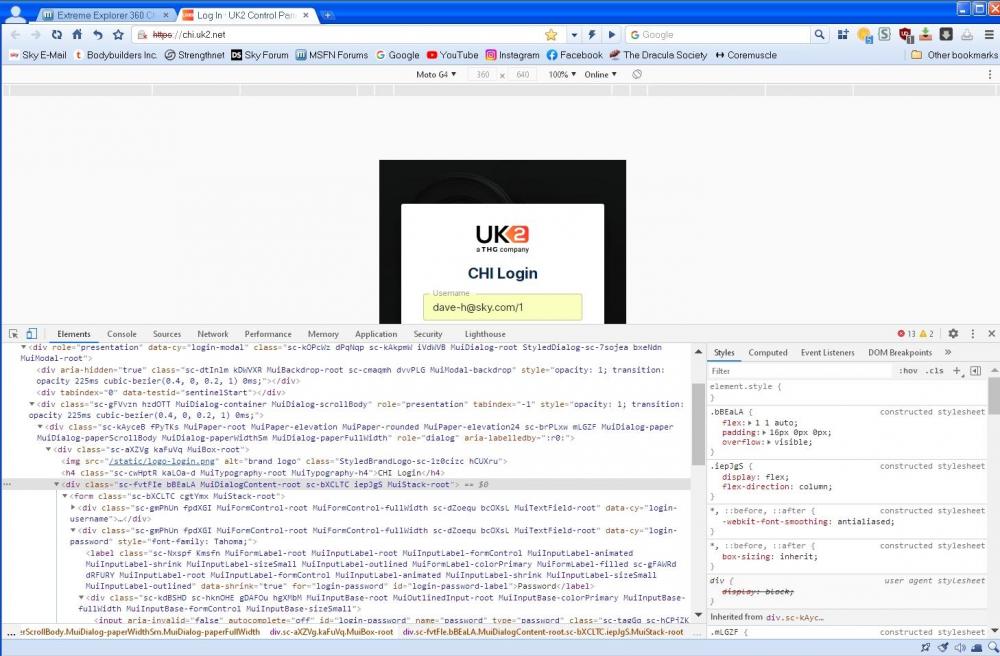Open the 100% zoom dropdown
This screenshot has height=656, width=1000.
point(561,74)
